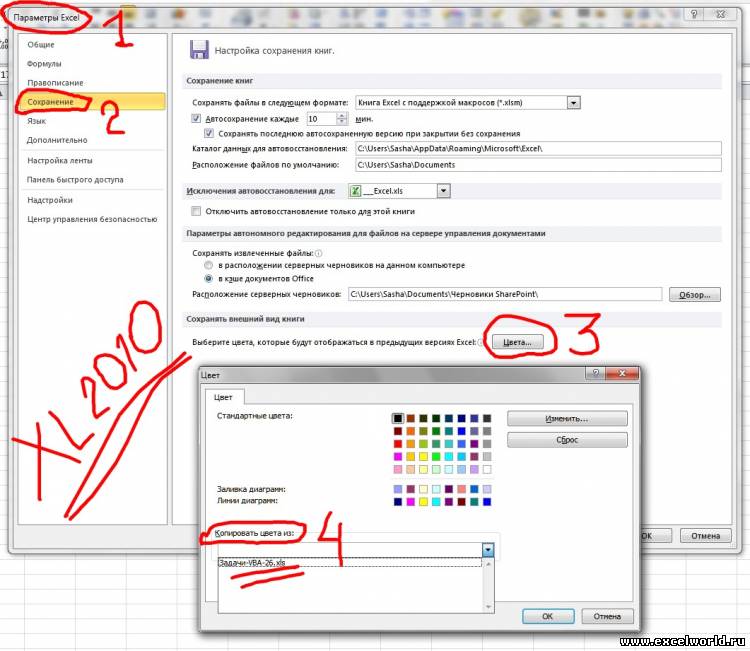Open the Язык options category
Screen dimensions: 750x651
coord(36,121)
